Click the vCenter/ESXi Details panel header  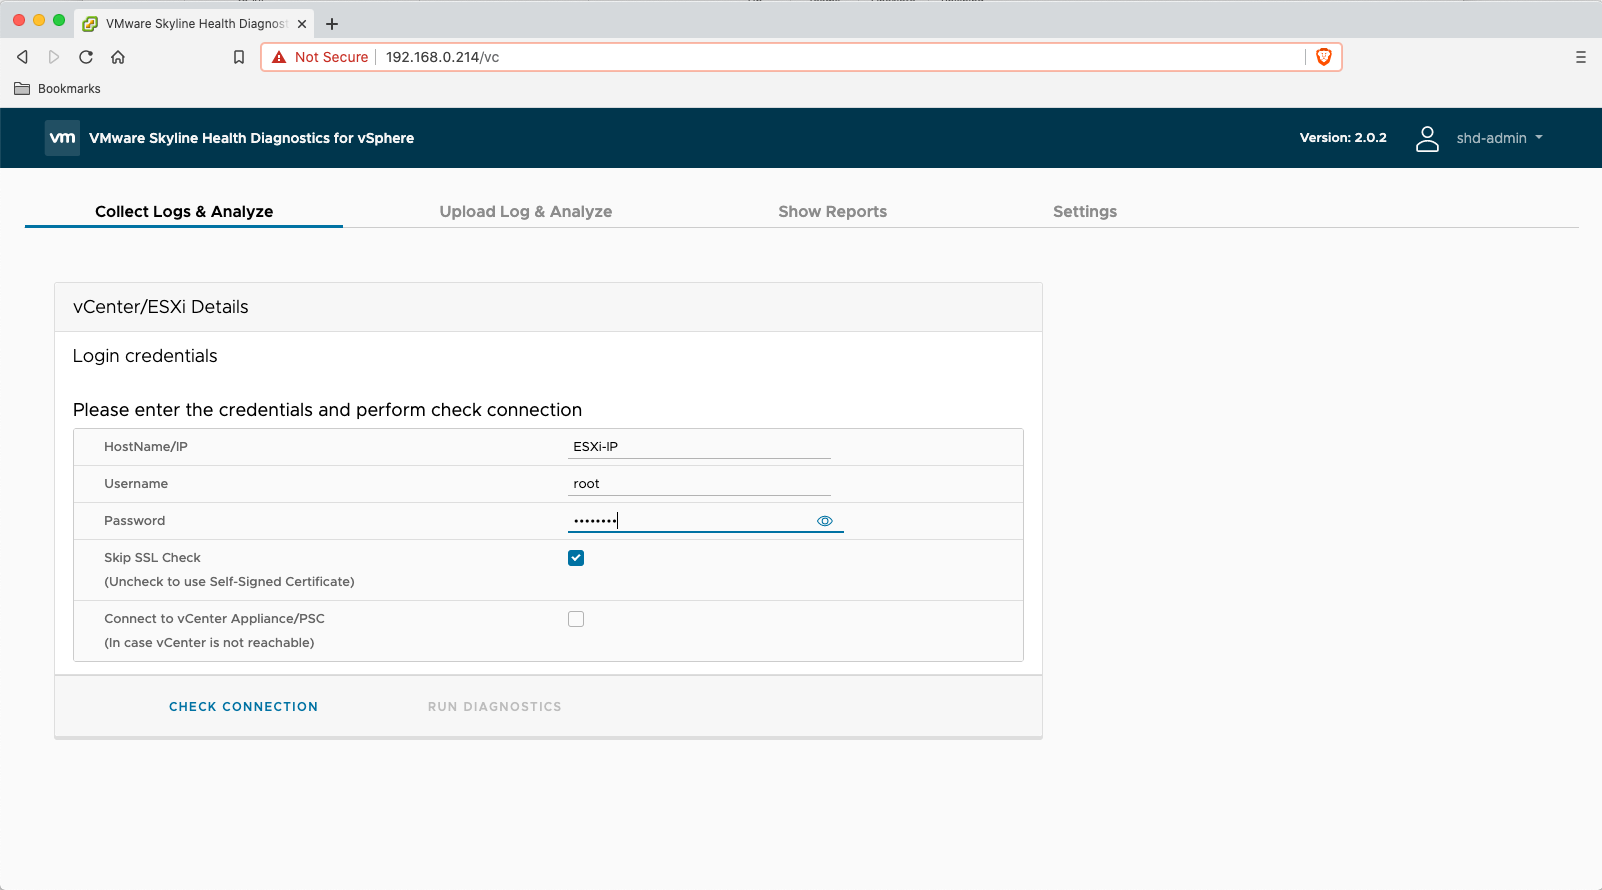(x=548, y=307)
